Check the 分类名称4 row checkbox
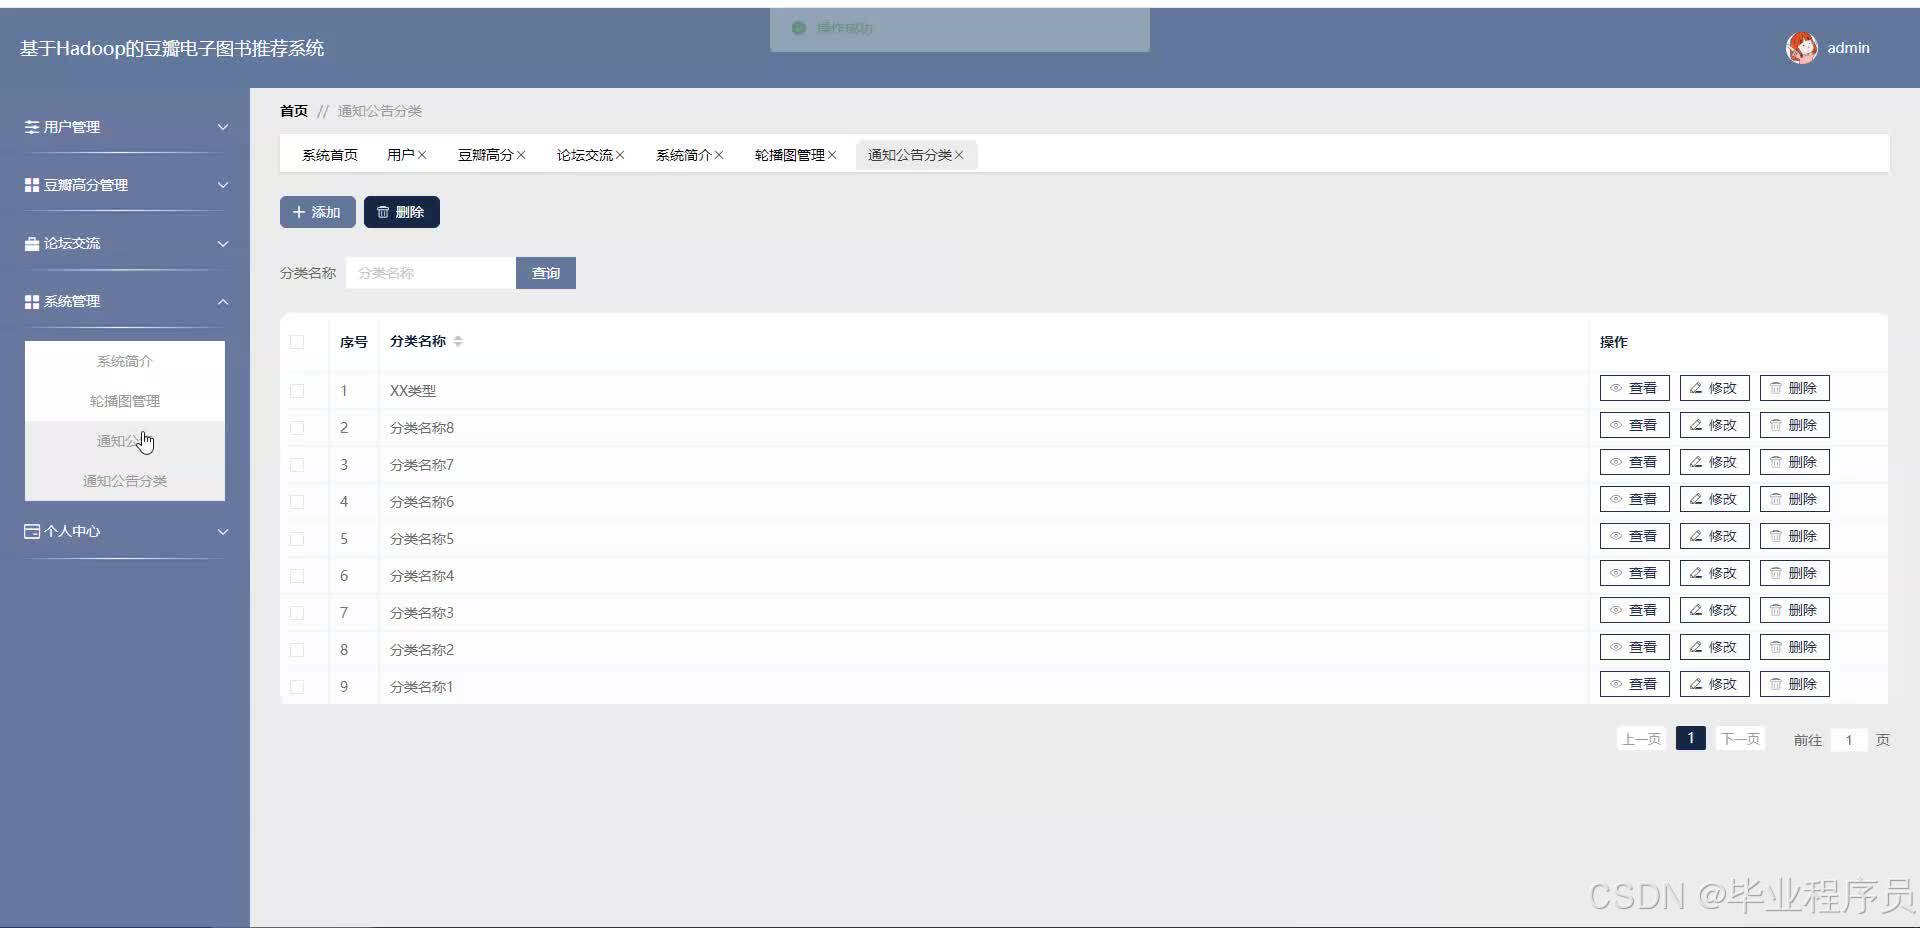Screen dimensions: 1920x928 297,576
